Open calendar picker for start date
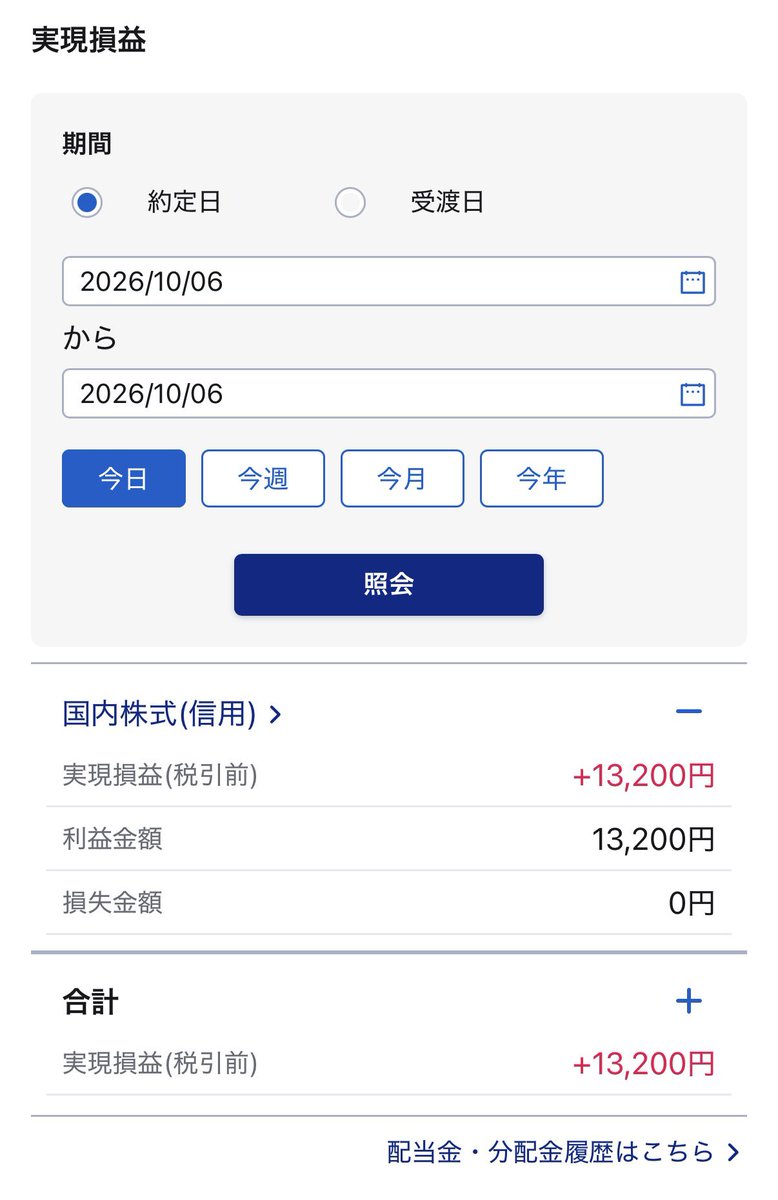Viewport: 778px width, 1200px height. (692, 282)
